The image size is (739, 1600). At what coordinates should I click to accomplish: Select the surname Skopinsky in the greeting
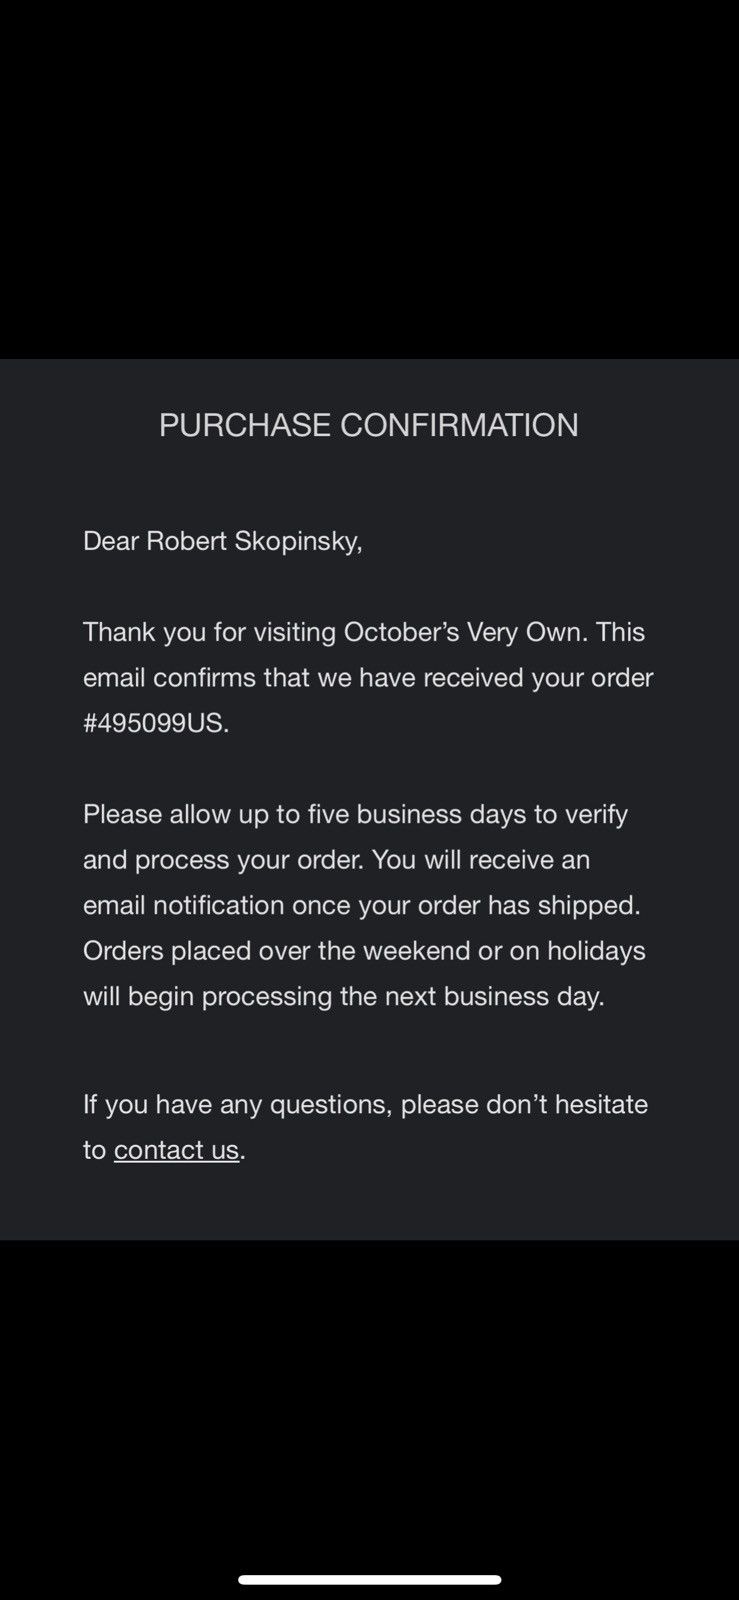click(295, 541)
